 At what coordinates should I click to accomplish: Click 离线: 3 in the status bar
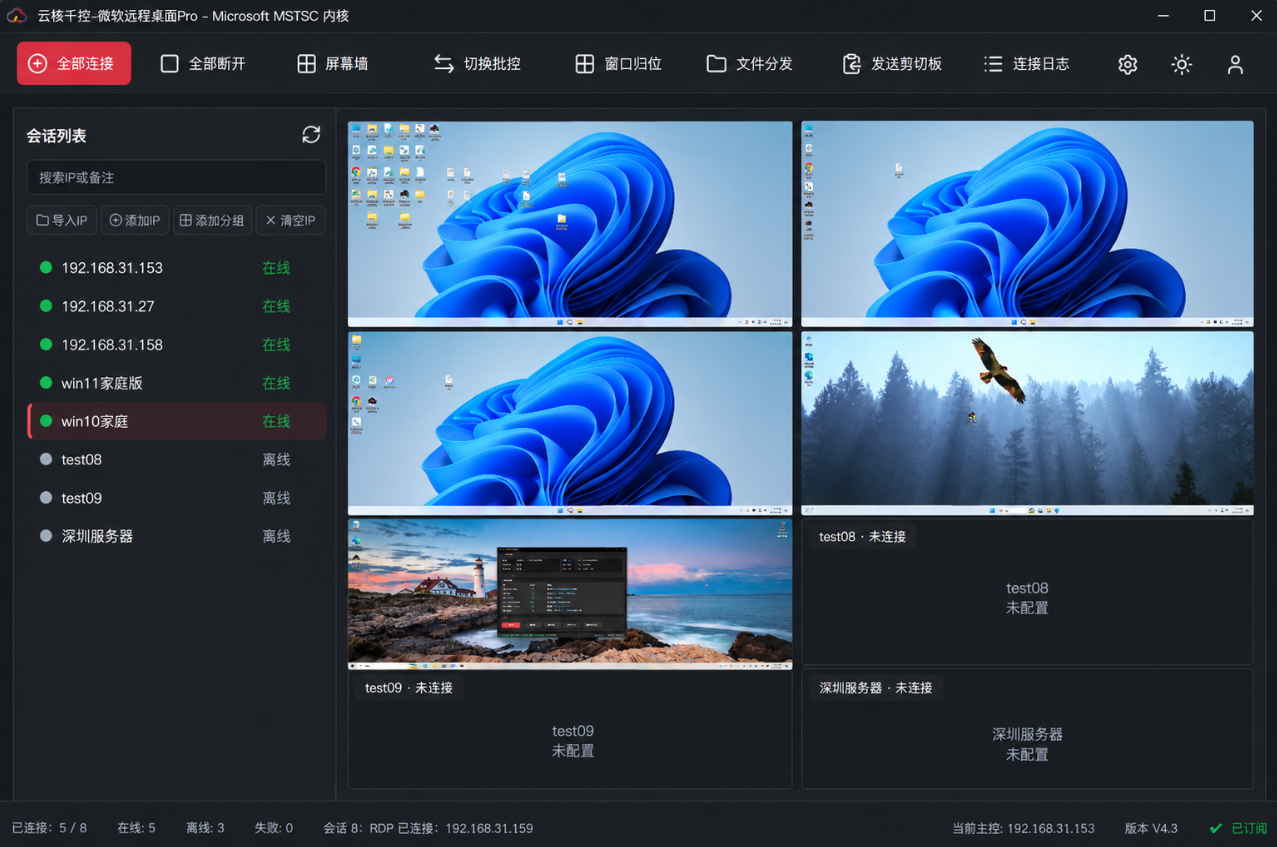pos(205,828)
